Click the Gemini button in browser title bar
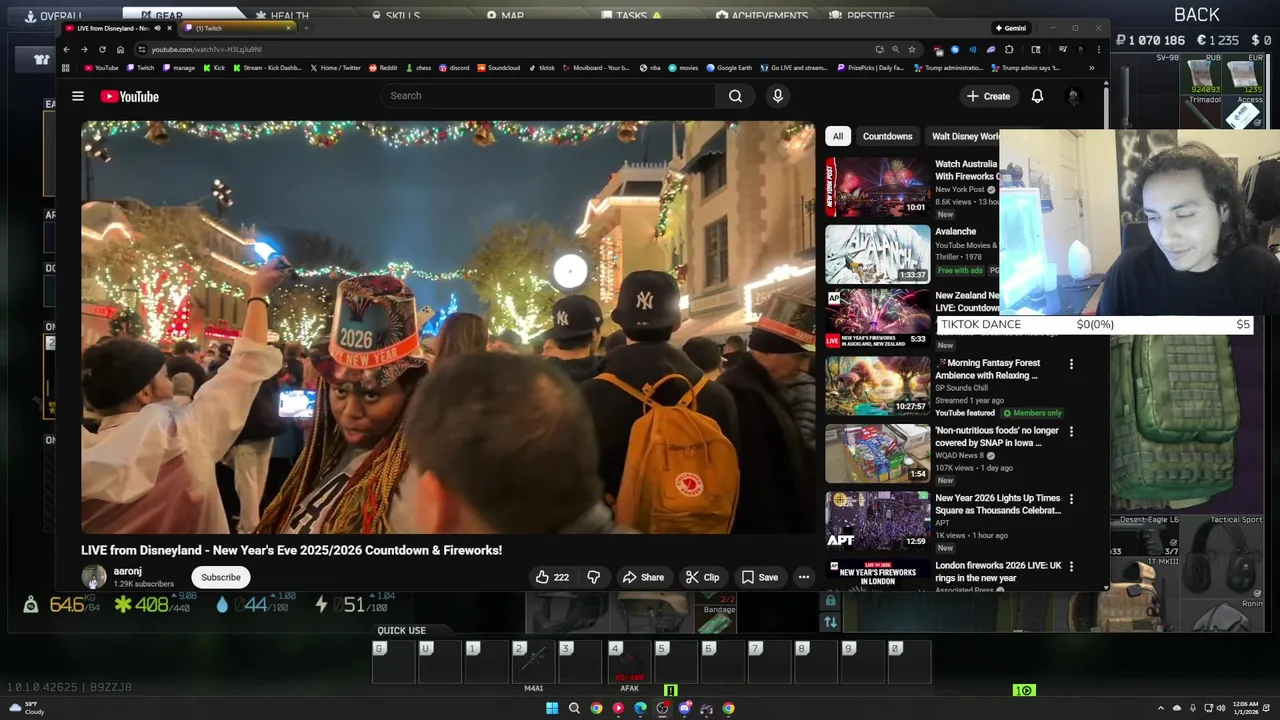Viewport: 1280px width, 720px height. (1011, 28)
